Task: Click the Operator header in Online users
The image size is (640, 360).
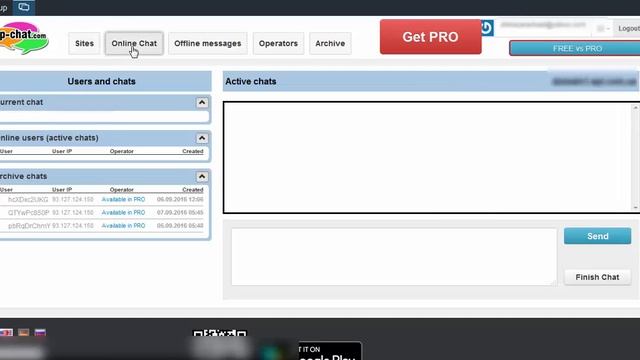Action: [x=122, y=151]
